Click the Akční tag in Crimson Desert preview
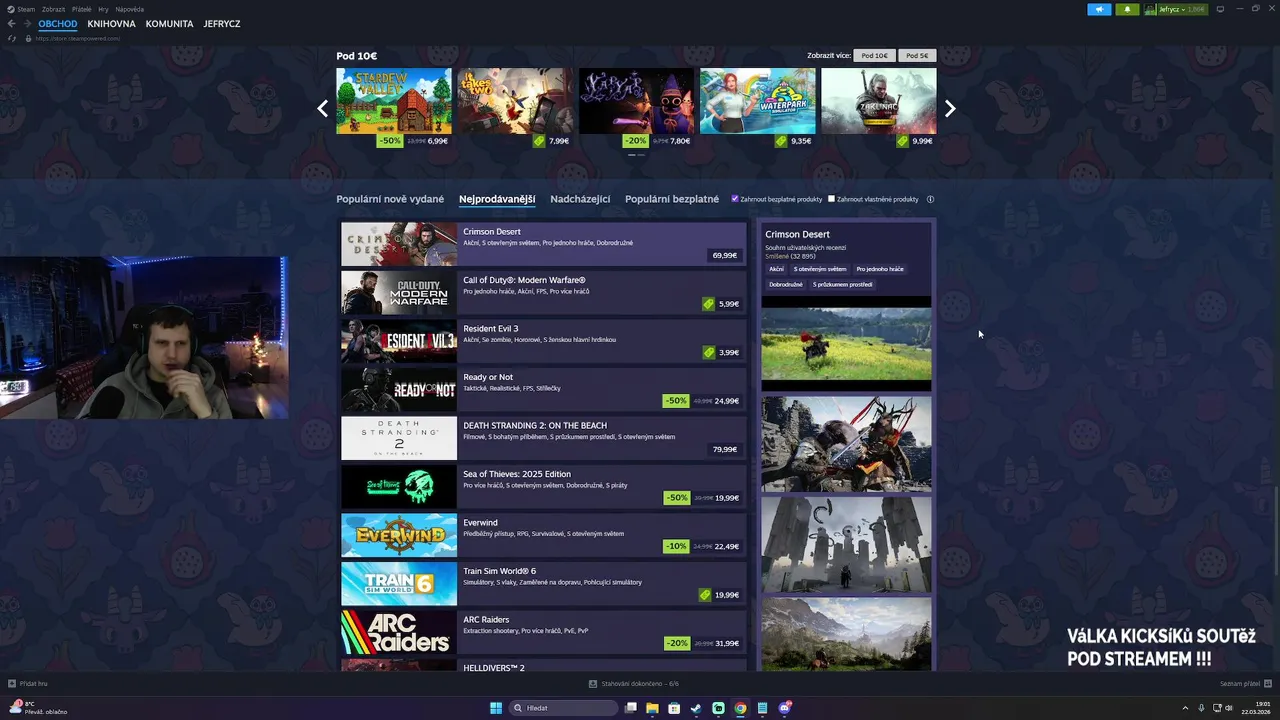This screenshot has height=720, width=1280. 777,269
